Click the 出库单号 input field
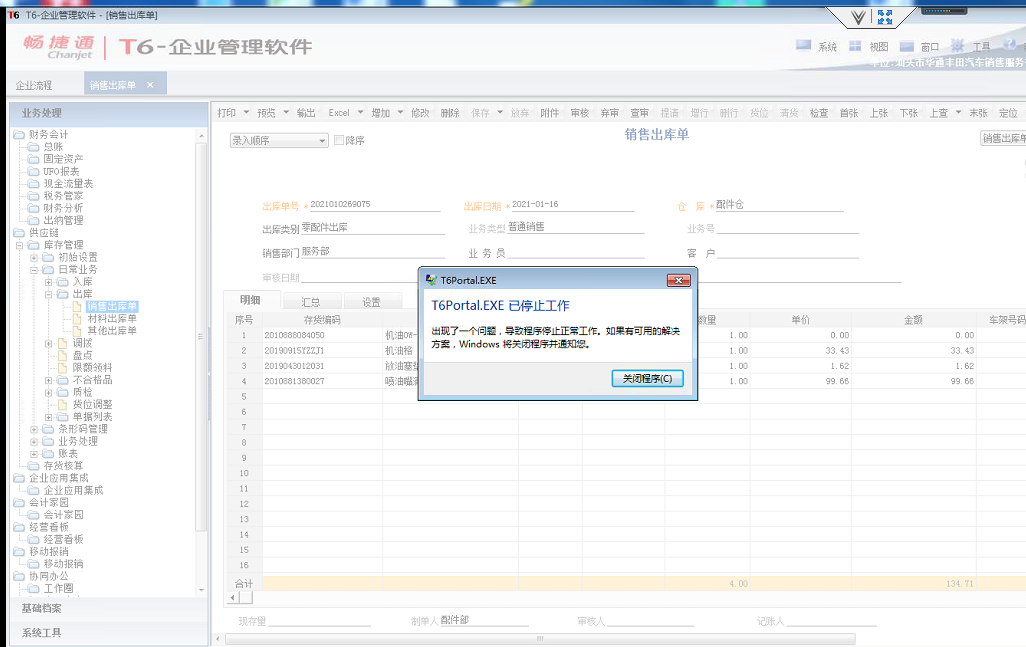Viewport: 1026px width, 647px height. [x=375, y=205]
